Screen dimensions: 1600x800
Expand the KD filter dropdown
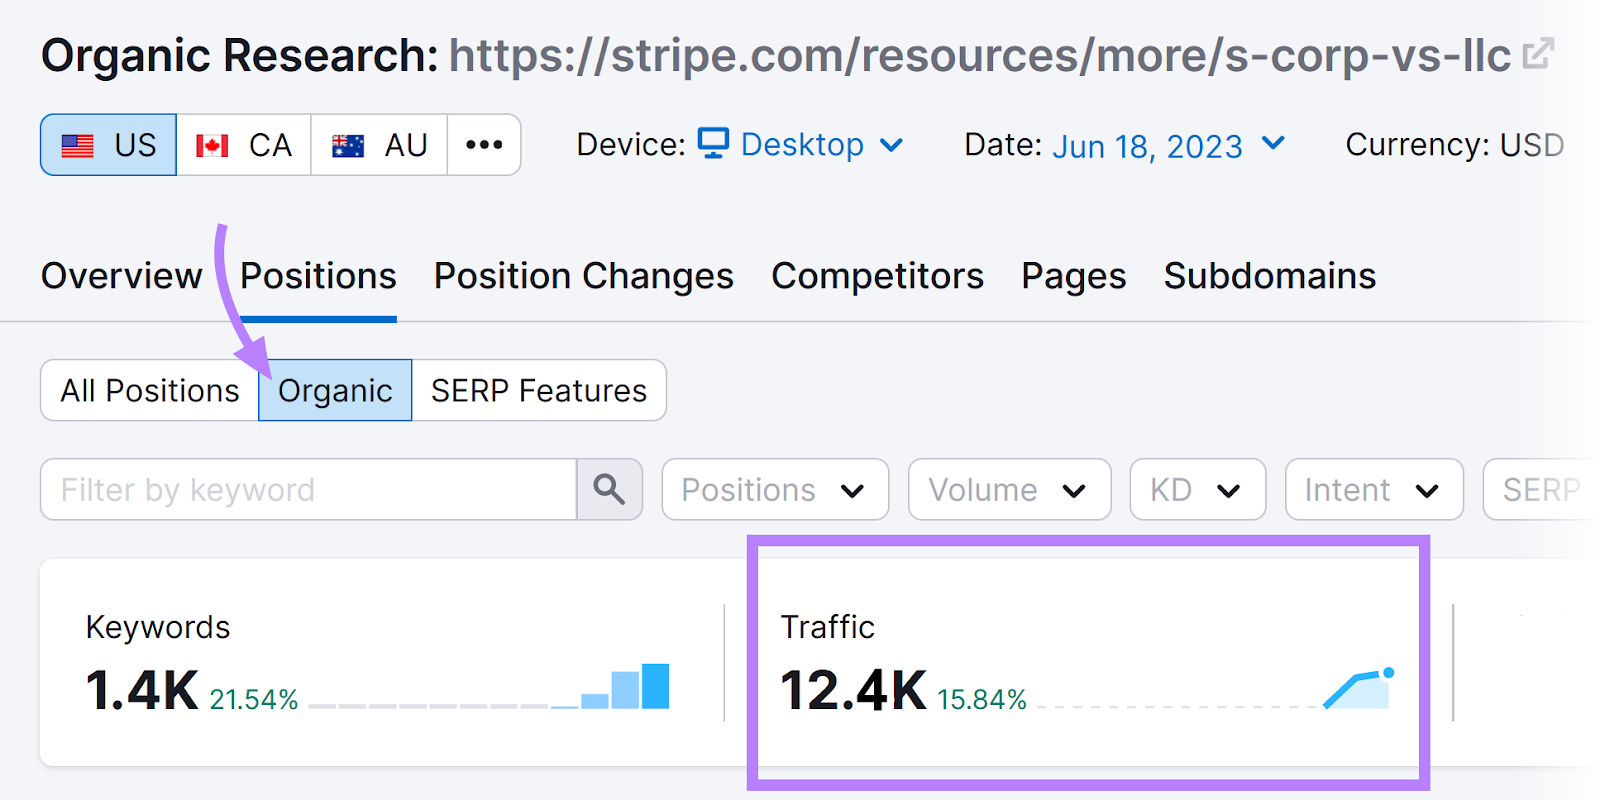coord(1197,490)
